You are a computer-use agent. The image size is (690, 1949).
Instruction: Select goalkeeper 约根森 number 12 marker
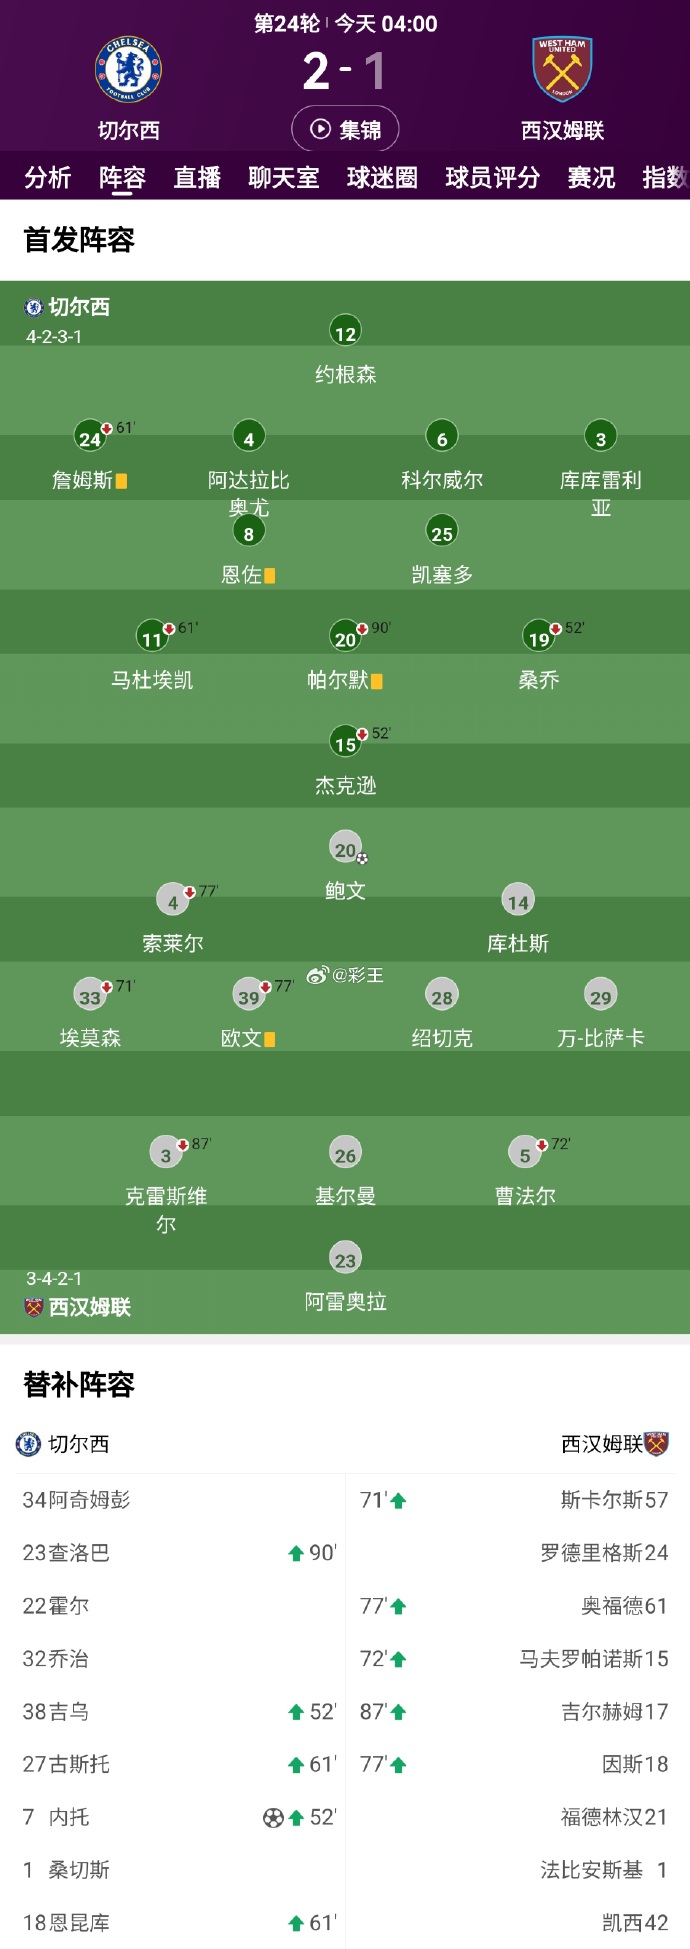coord(345,329)
